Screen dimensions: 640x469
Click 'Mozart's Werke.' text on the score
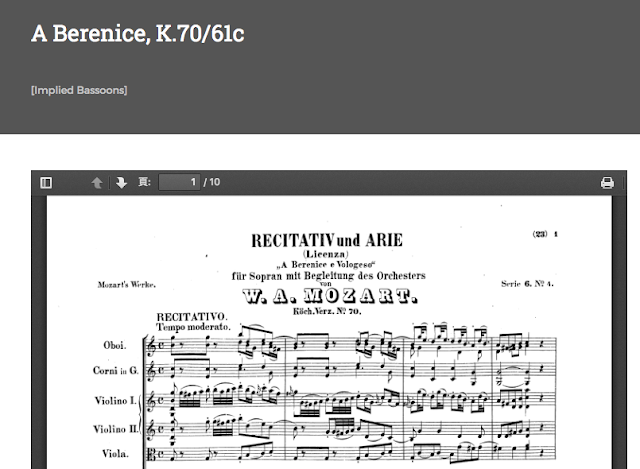tap(127, 285)
